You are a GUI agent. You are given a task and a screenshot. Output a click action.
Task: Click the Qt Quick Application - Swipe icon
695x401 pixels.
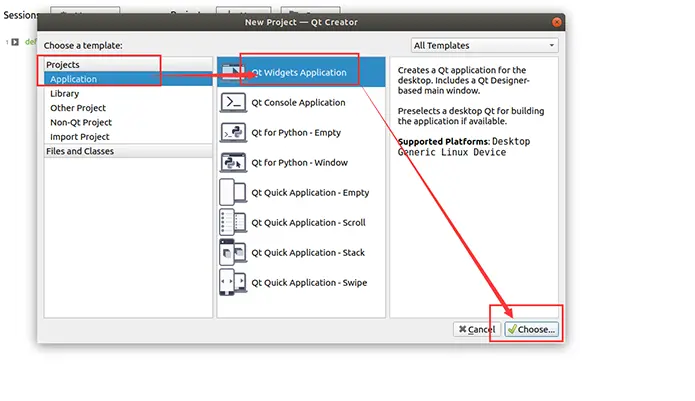point(233,282)
